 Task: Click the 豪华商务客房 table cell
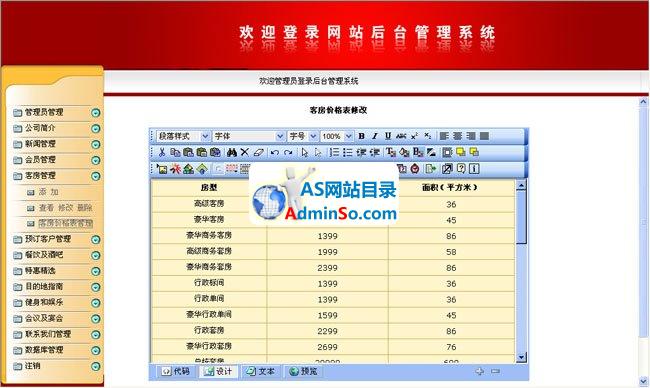[x=209, y=235]
